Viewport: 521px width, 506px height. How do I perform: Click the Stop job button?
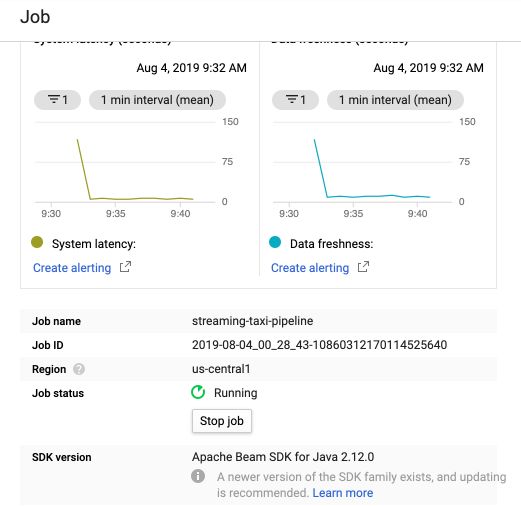point(222,421)
